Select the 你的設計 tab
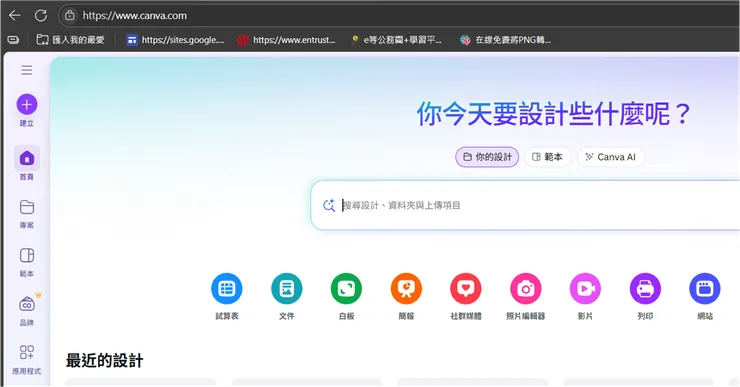Viewport: 740px width, 387px height. pyautogui.click(x=487, y=157)
